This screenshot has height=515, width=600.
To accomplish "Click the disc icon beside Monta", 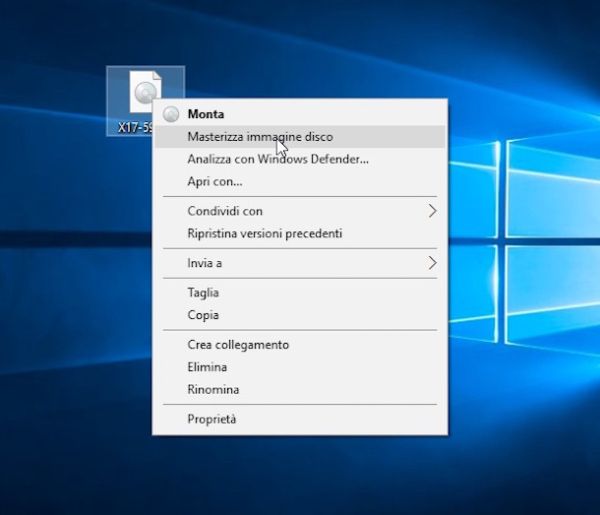I will coord(170,115).
